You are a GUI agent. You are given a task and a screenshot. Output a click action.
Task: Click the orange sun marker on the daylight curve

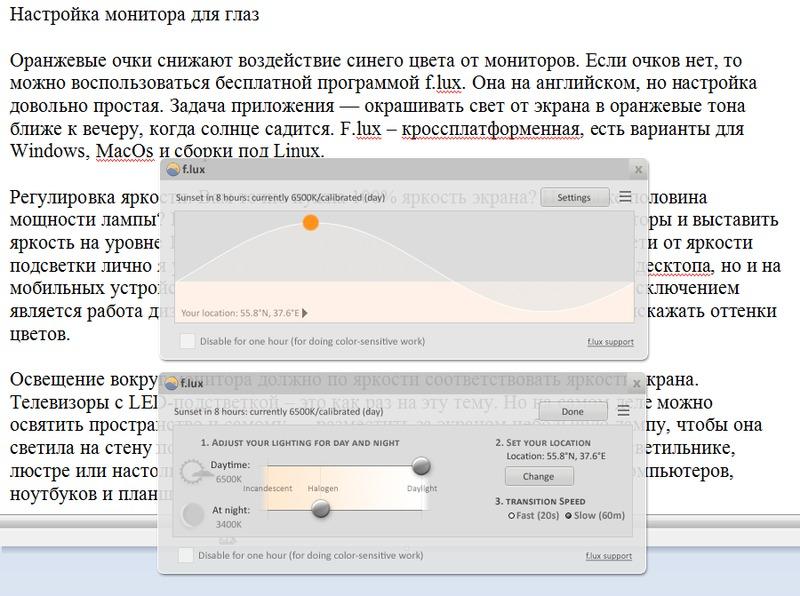pyautogui.click(x=310, y=222)
